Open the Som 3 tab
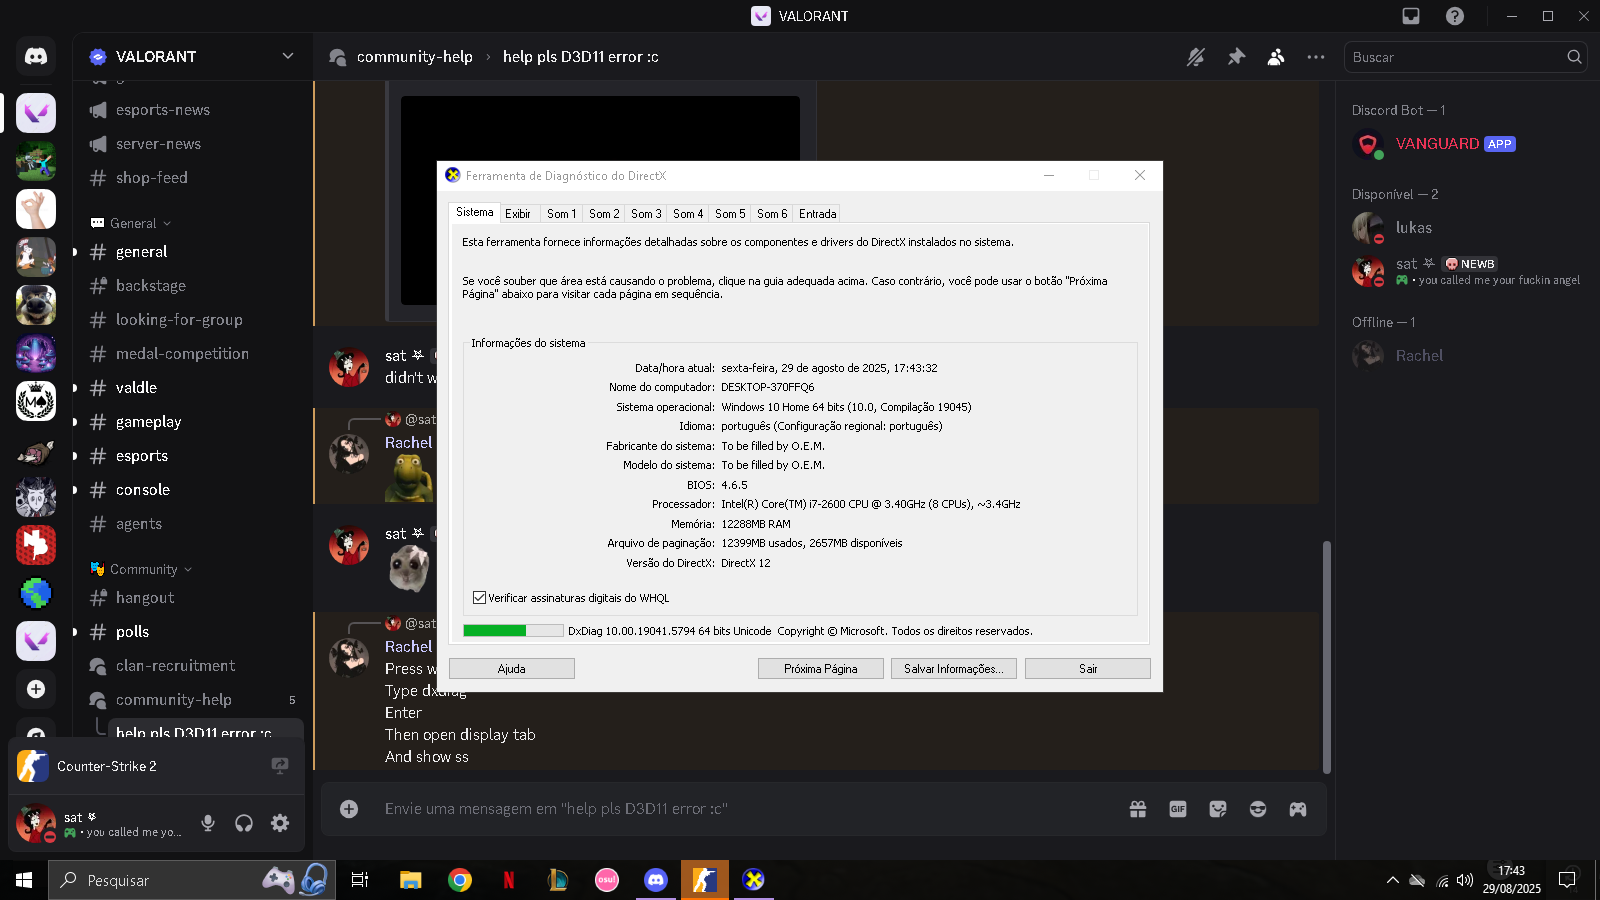The image size is (1600, 900). point(646,214)
